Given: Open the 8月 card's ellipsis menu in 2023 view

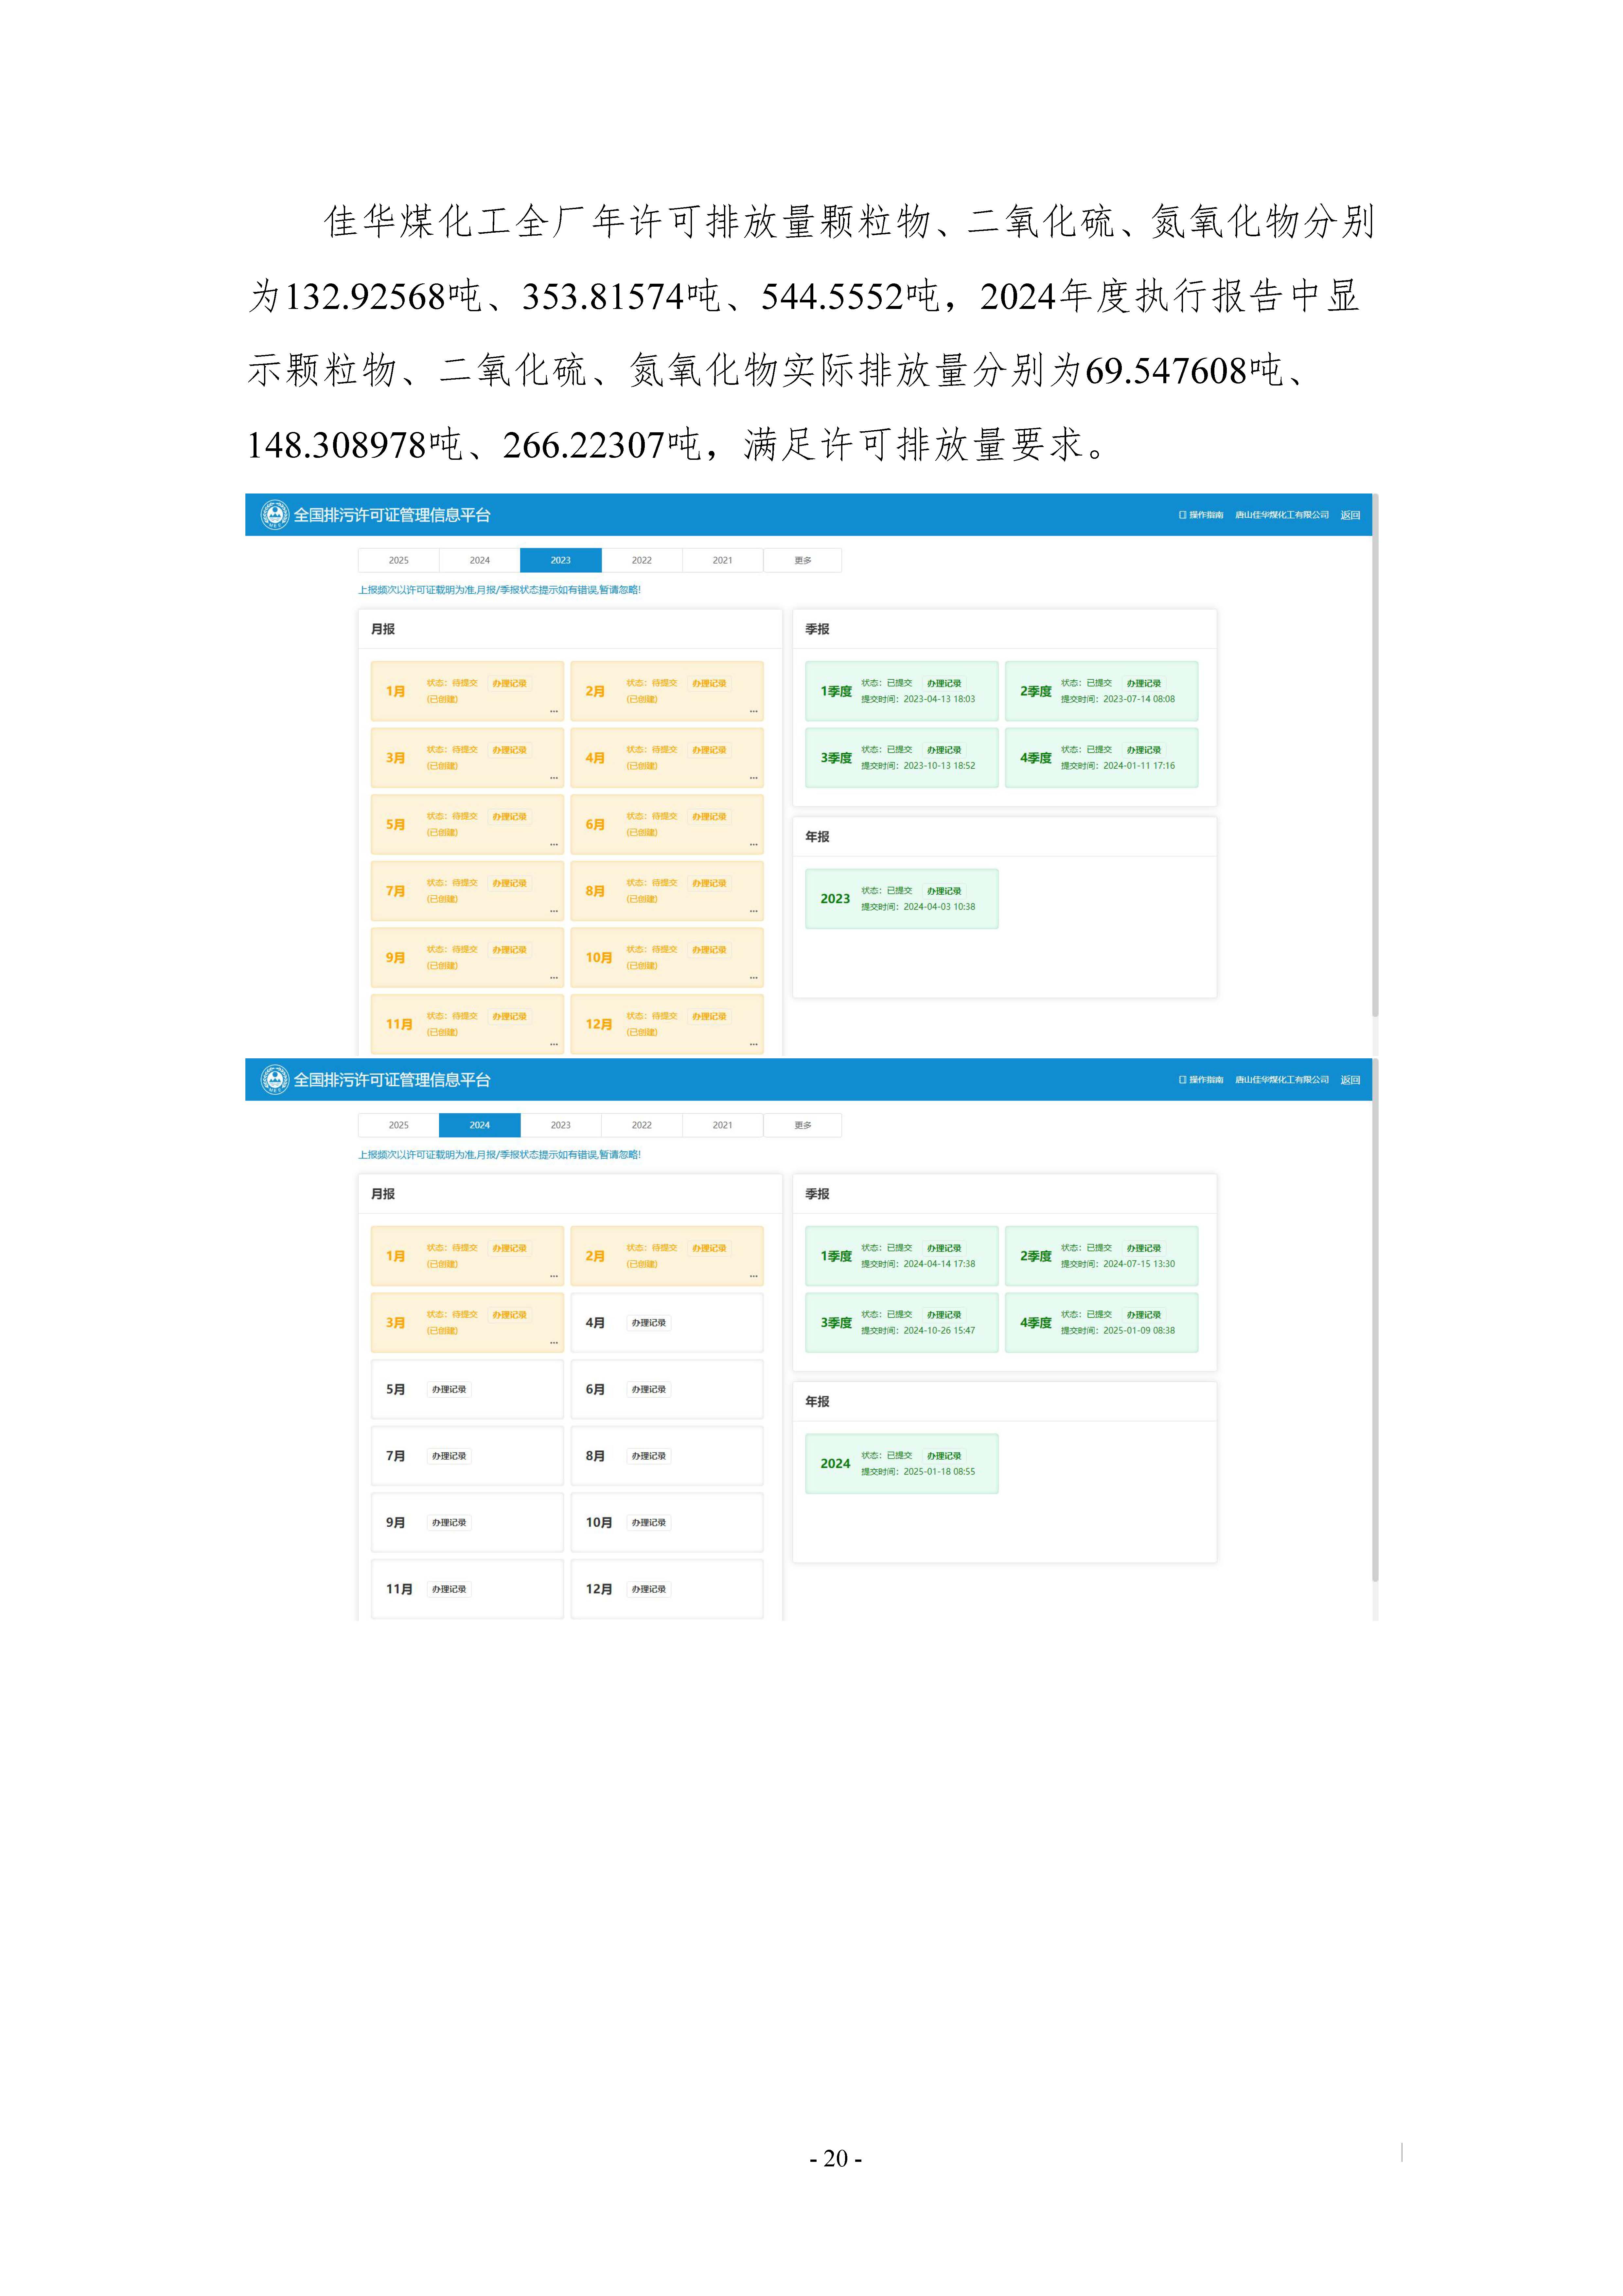Looking at the screenshot, I should click(x=754, y=911).
